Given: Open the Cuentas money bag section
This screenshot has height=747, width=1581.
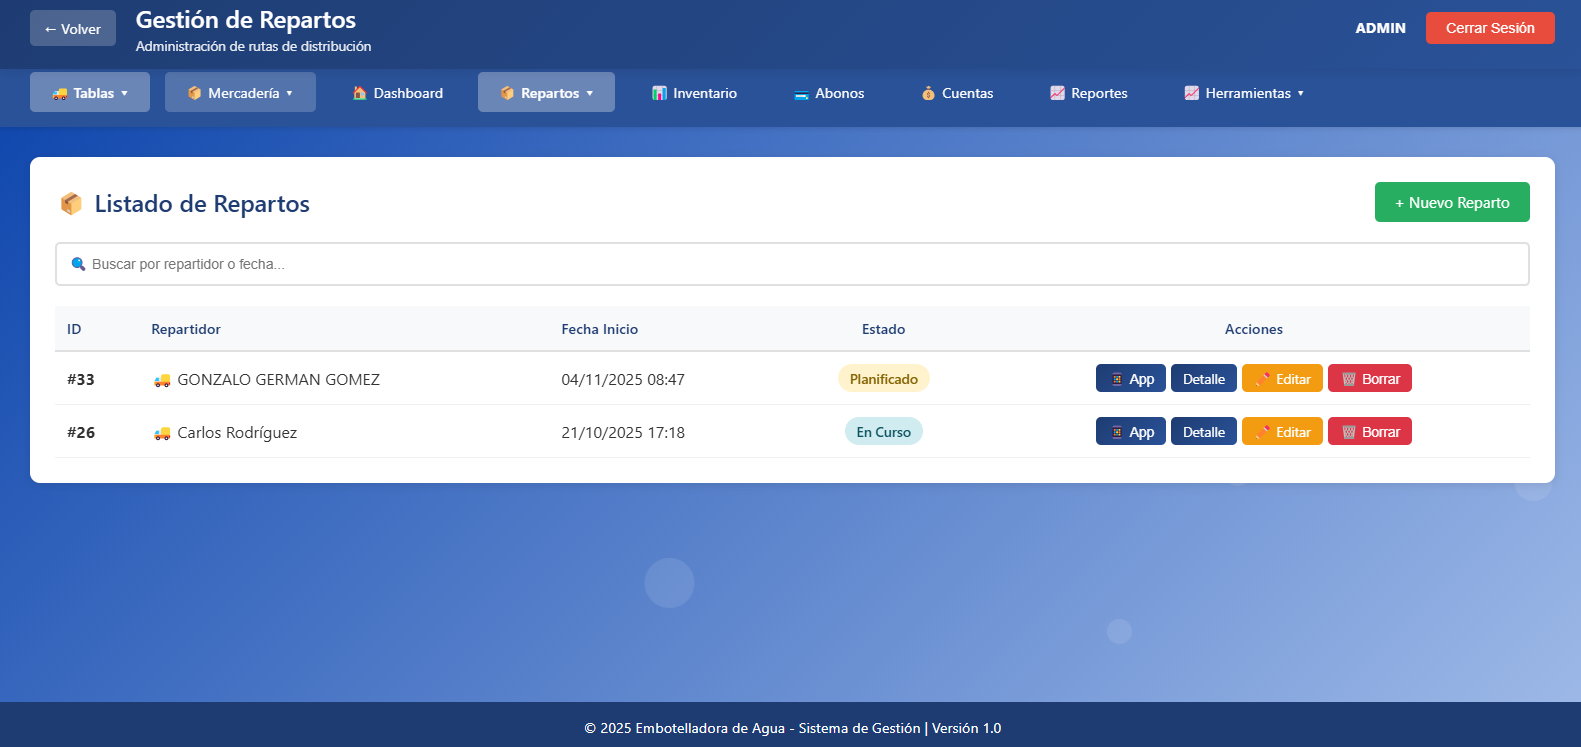Looking at the screenshot, I should click(x=957, y=93).
